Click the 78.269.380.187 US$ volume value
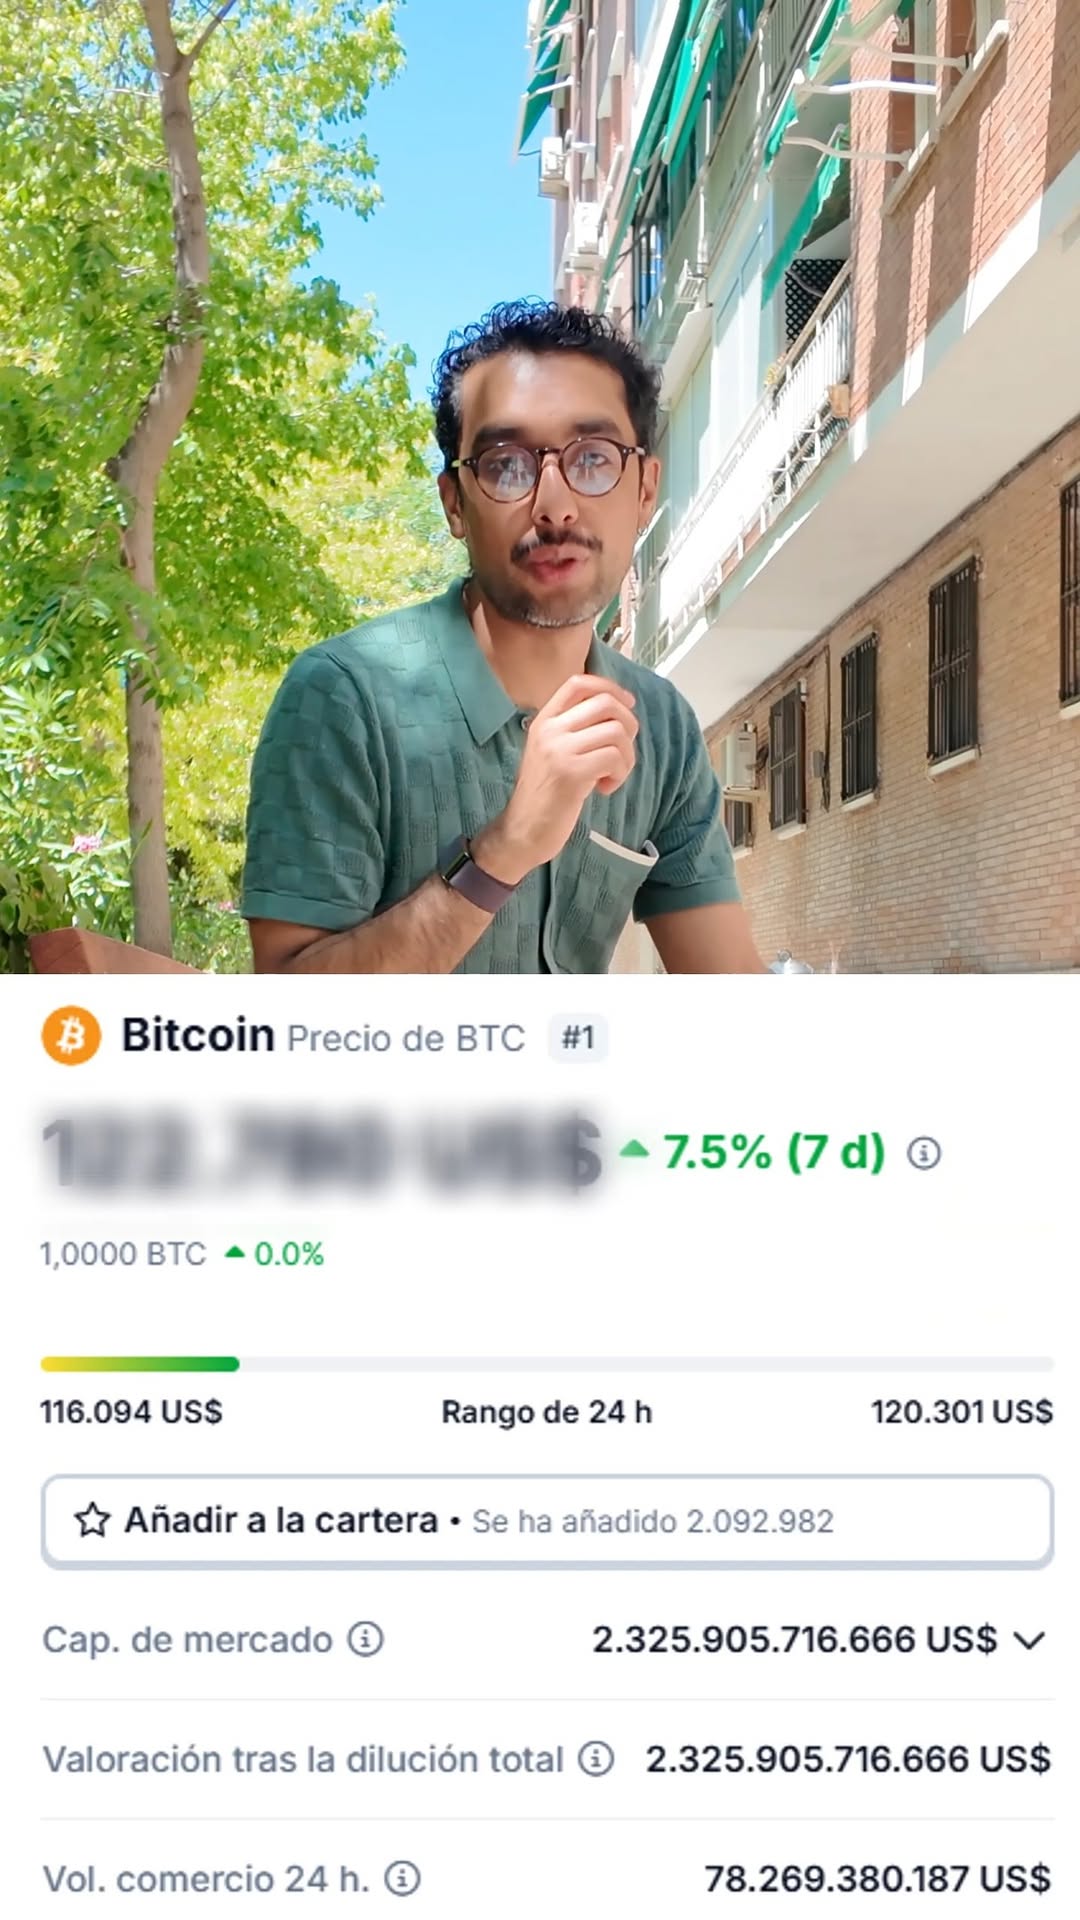 coord(878,1878)
